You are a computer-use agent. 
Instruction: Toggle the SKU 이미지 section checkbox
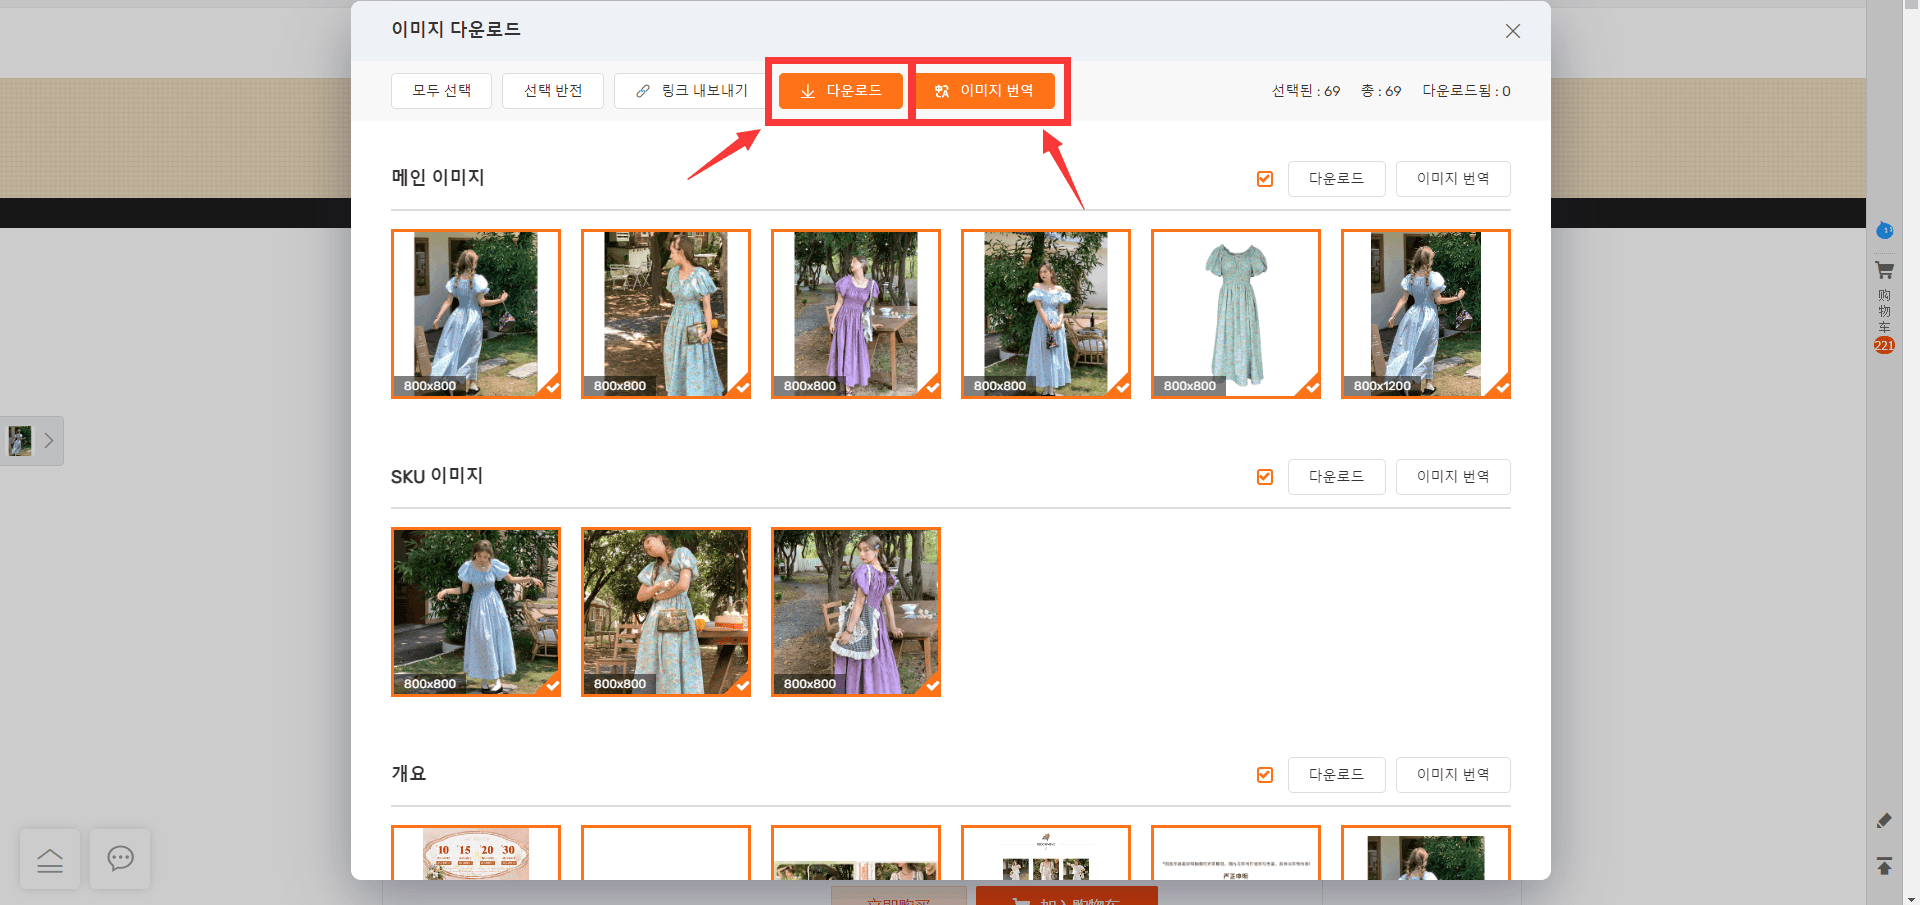(1265, 477)
